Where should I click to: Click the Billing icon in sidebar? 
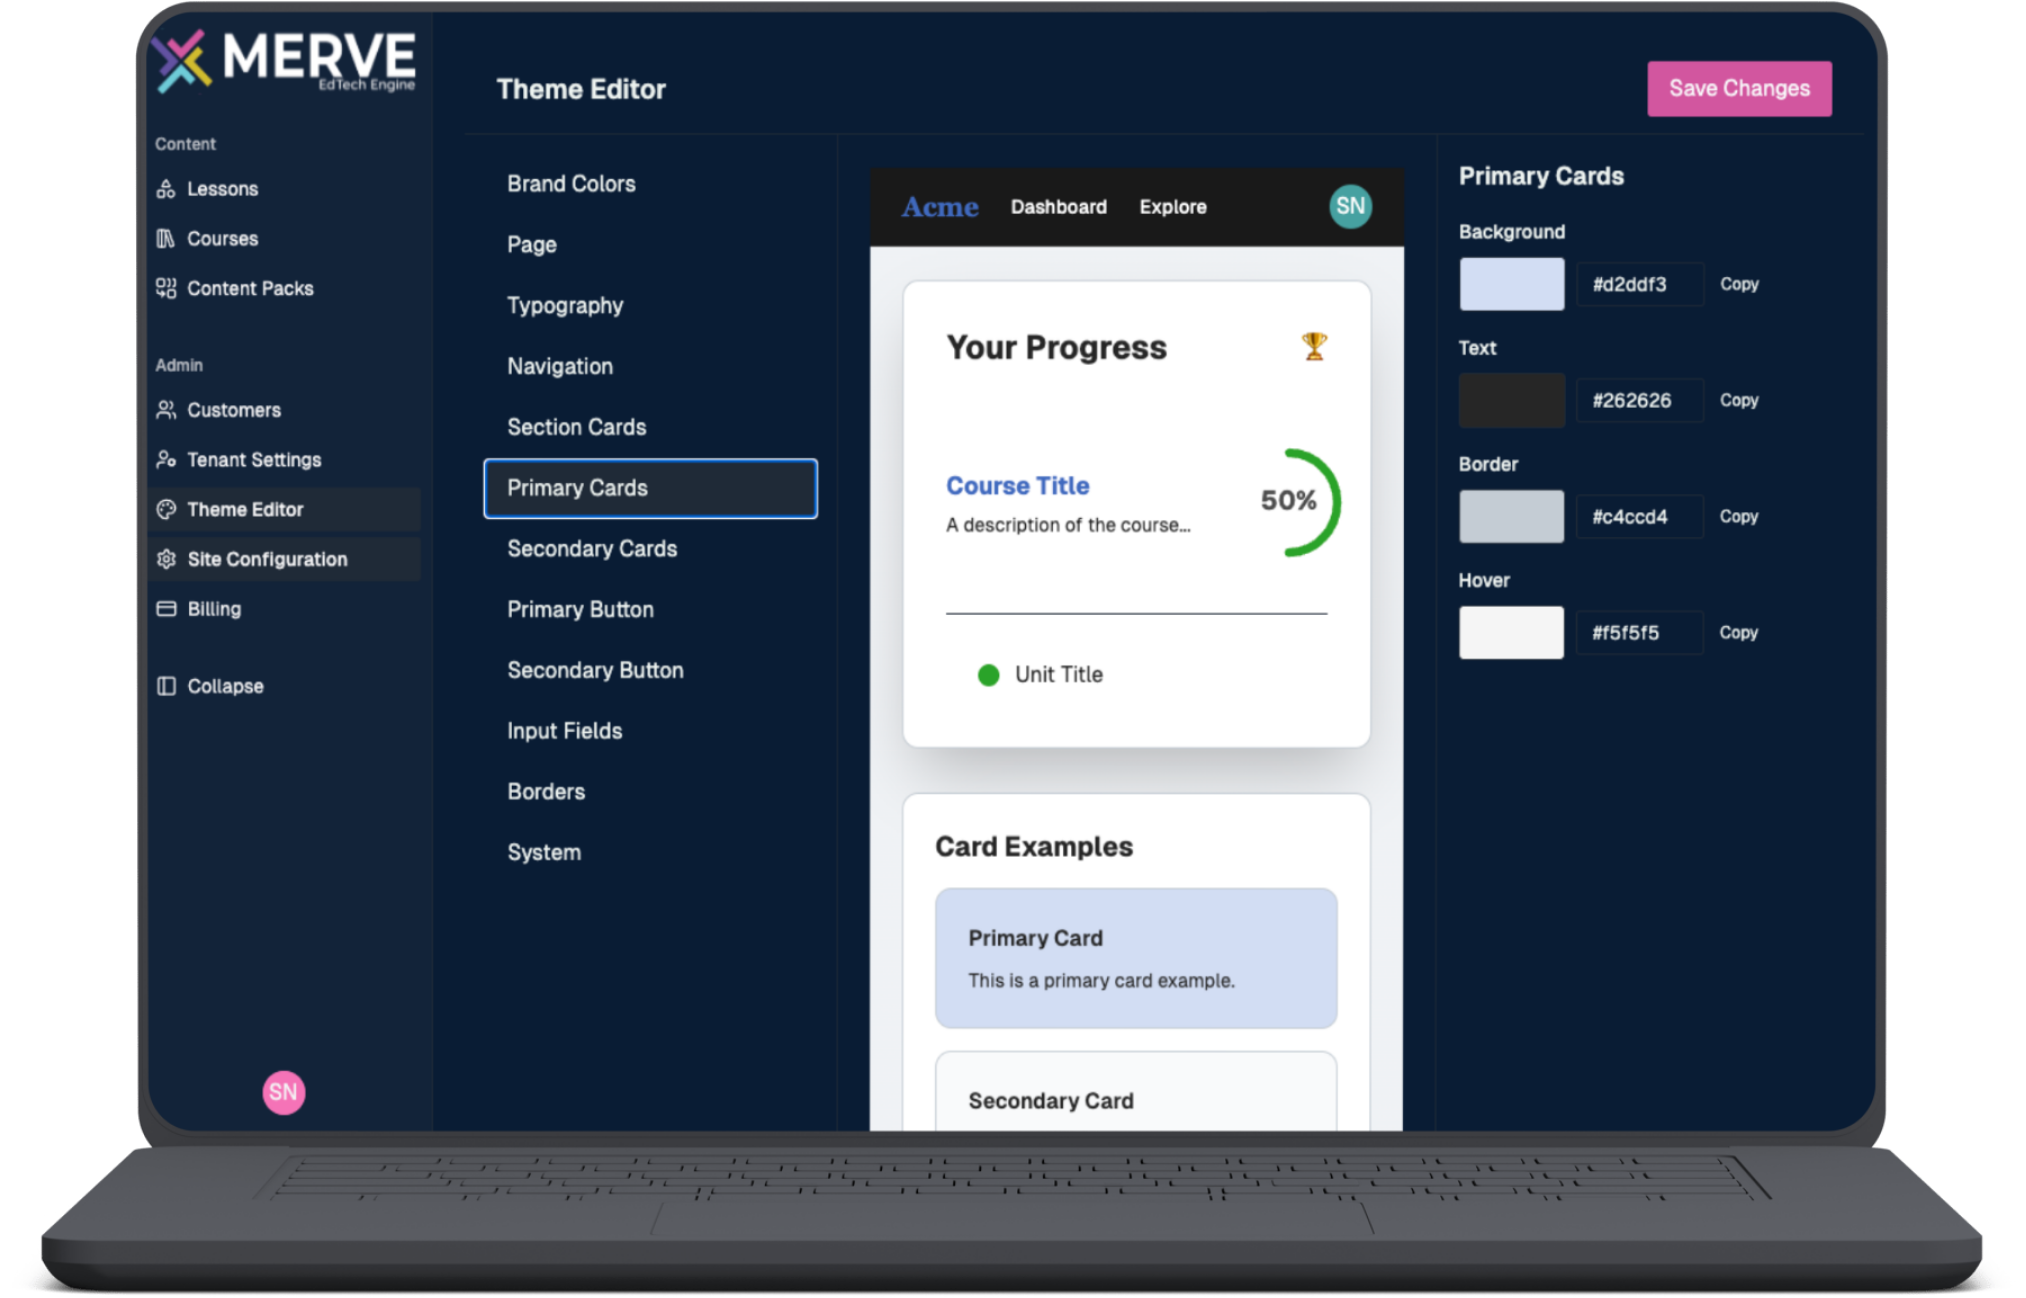pos(167,608)
